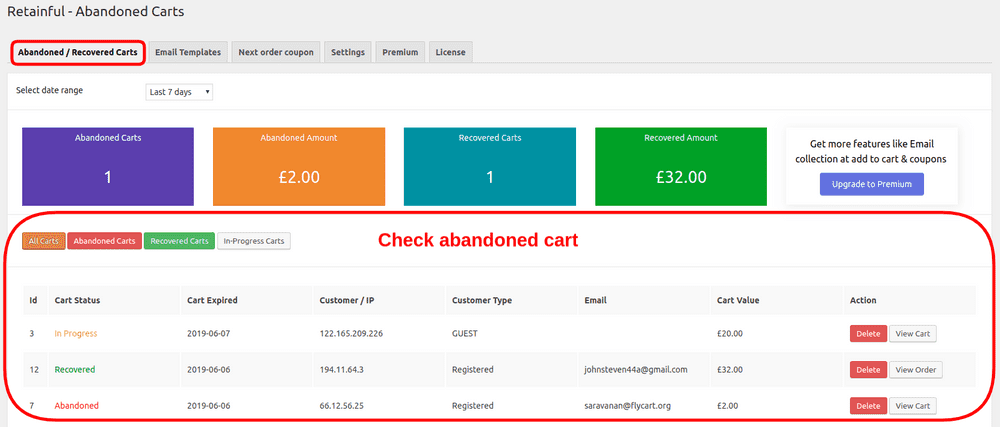This screenshot has width=1000, height=427.
Task: Click the Retainful - Abandoned Carts page title
Action: pos(96,11)
